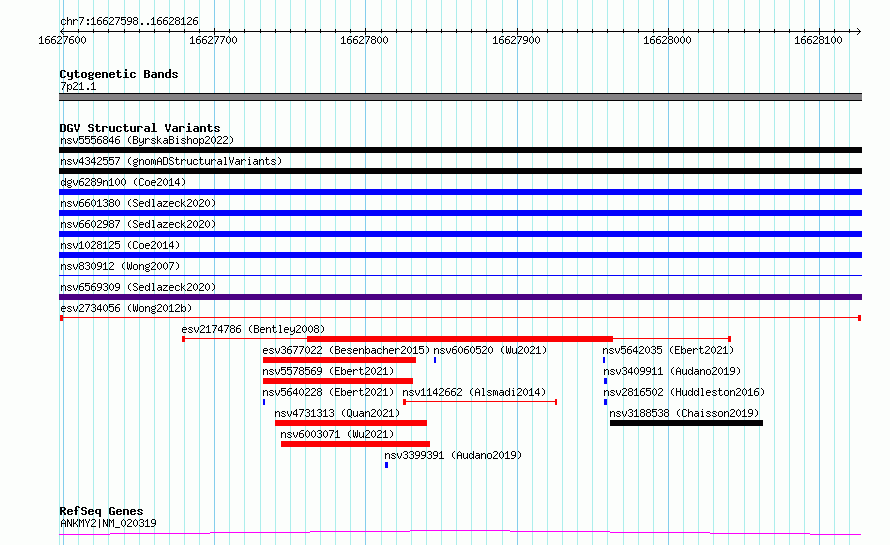This screenshot has width=890, height=545.
Task: Open the nsv830912 (Wong2007) label
Action: click(x=120, y=266)
